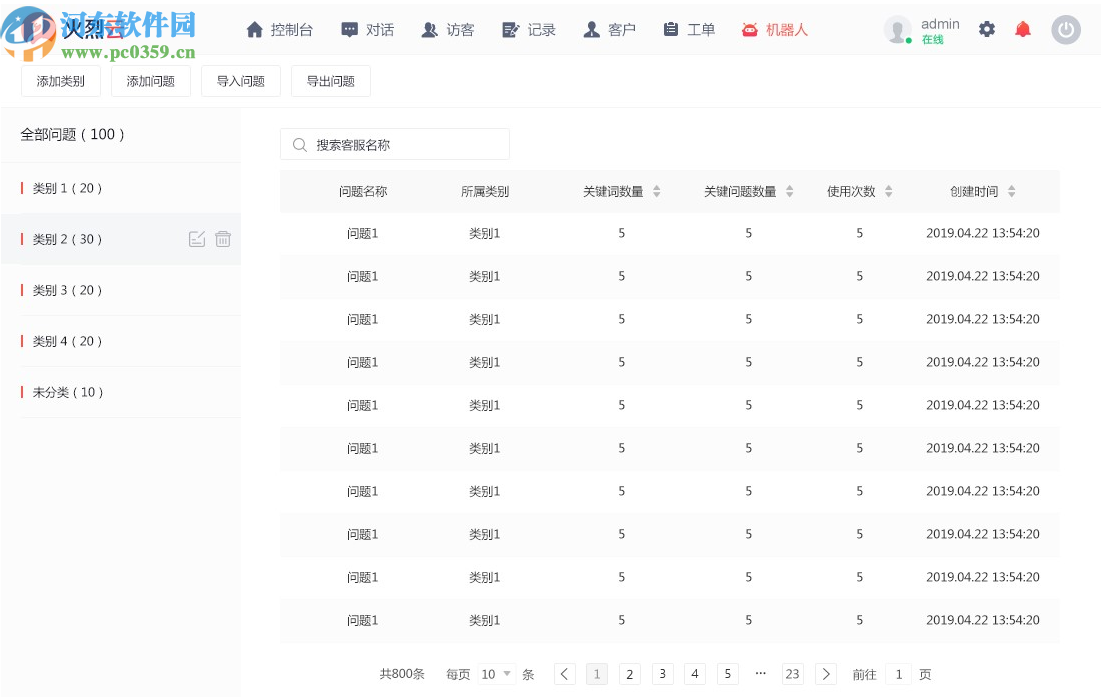Screen dimensions: 1101x697
Task: Go to page 23
Action: (x=793, y=674)
